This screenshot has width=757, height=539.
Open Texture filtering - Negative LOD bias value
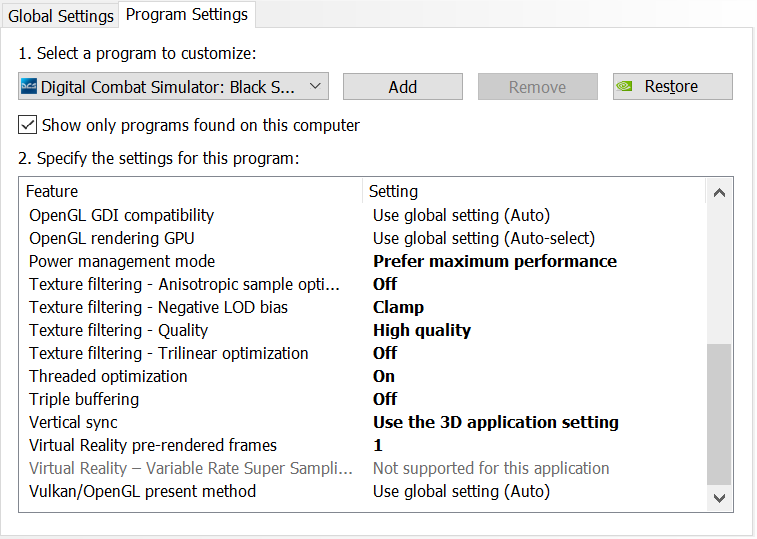coord(398,307)
